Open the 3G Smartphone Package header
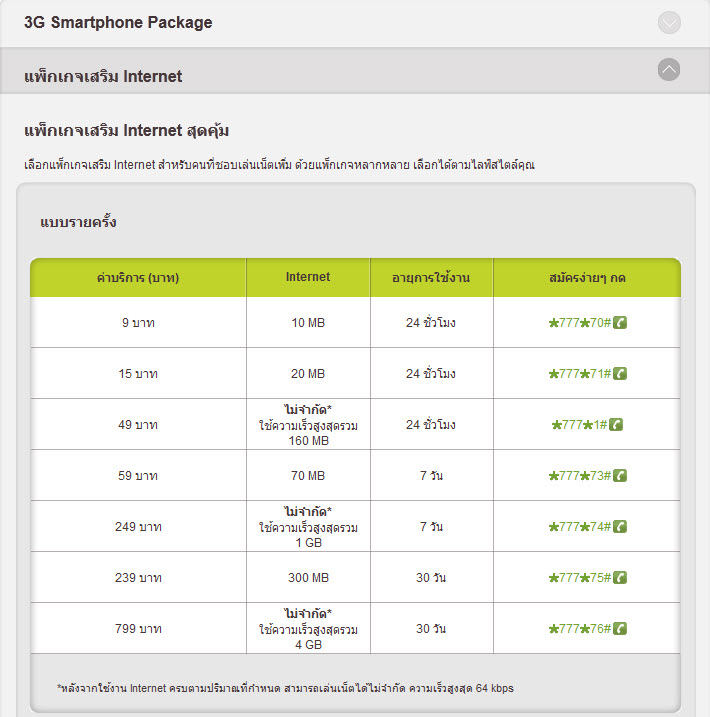 pyautogui.click(x=118, y=23)
